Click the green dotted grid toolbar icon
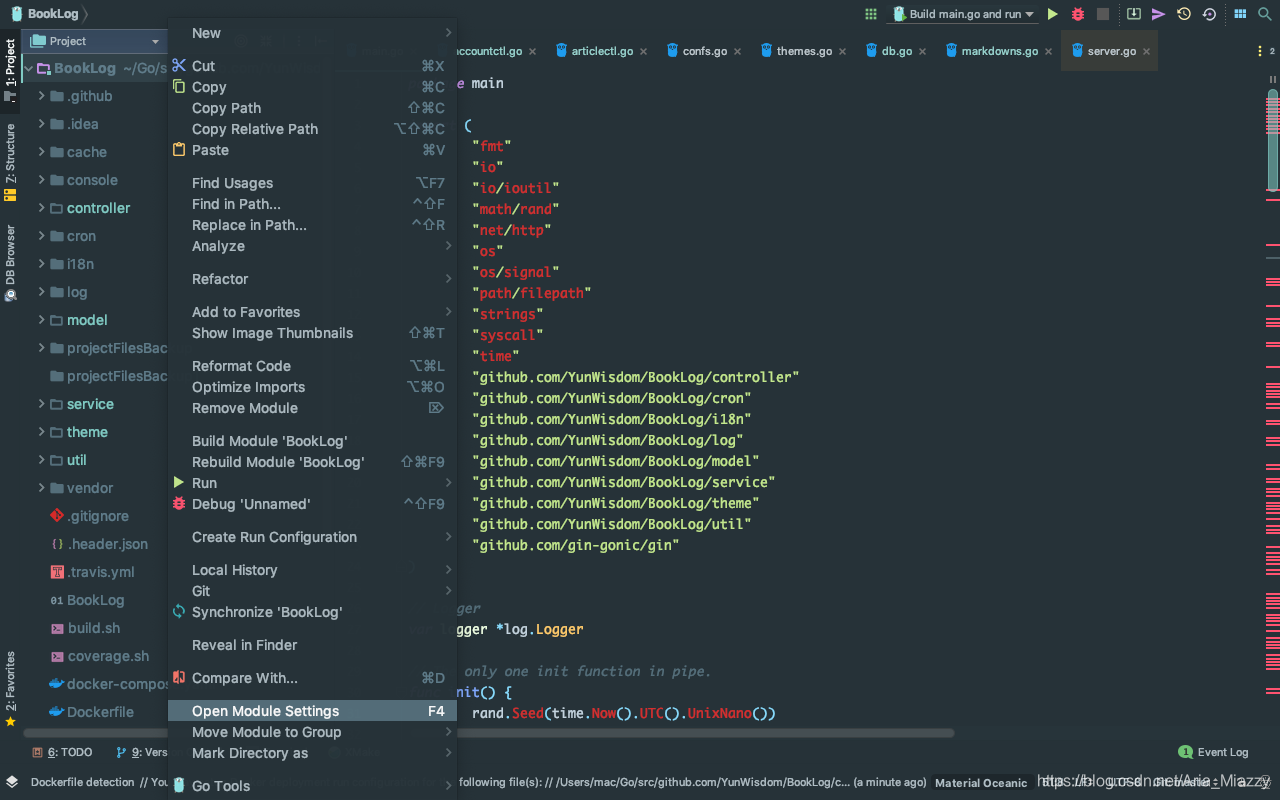 (x=871, y=14)
